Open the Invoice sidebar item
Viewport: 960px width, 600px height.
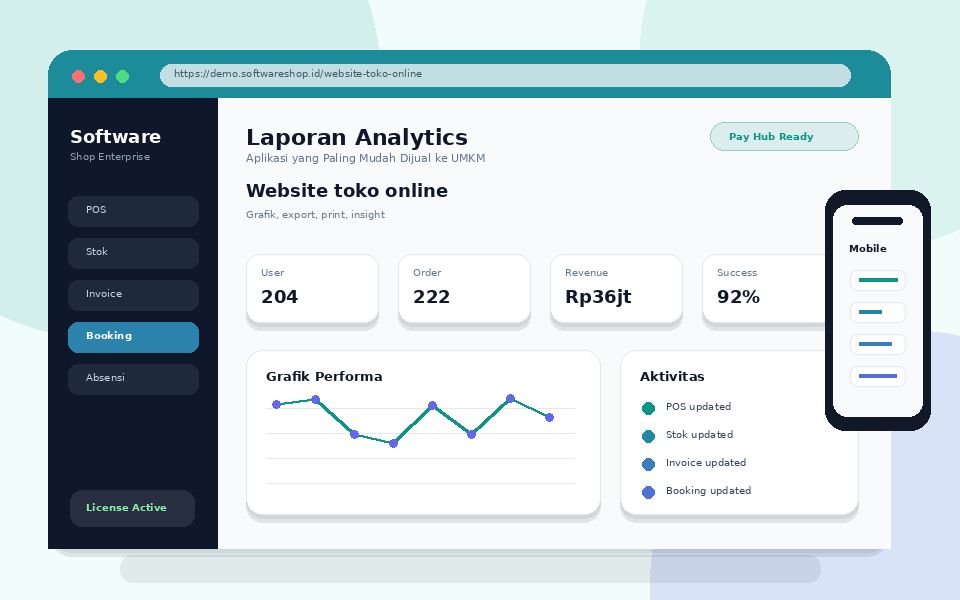pos(133,295)
